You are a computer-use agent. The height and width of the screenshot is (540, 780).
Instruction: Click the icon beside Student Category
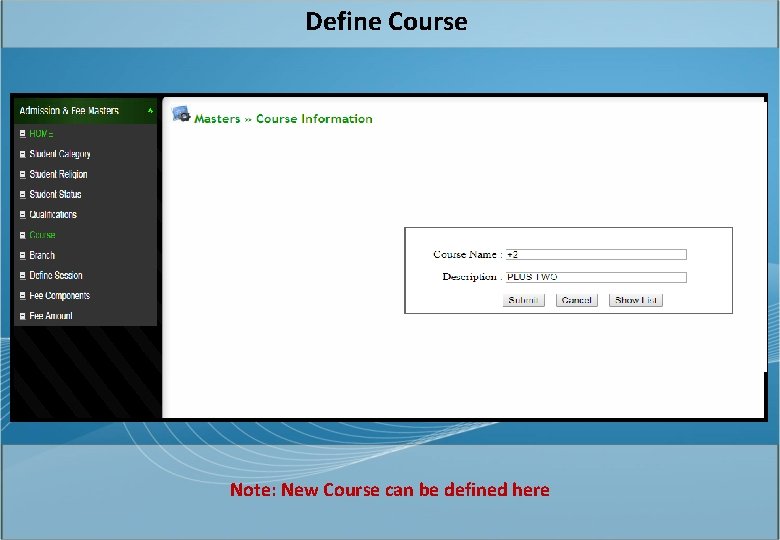(22, 154)
